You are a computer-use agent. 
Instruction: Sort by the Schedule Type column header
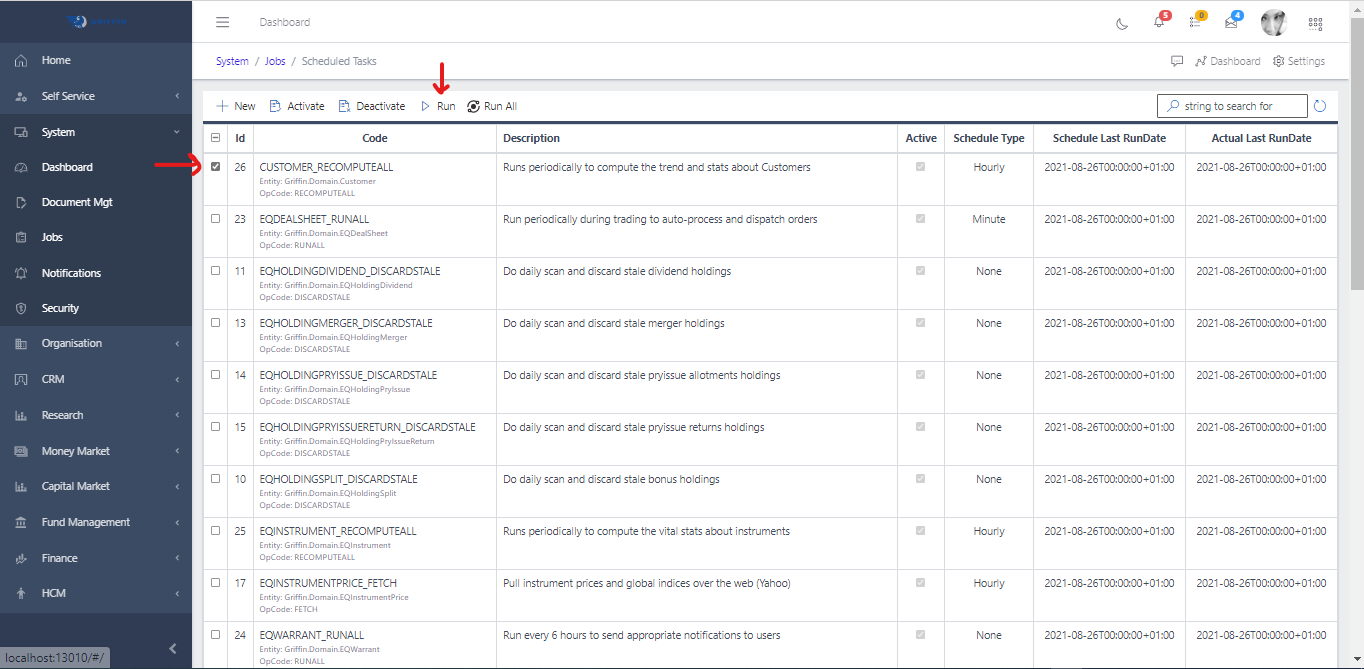tap(989, 138)
